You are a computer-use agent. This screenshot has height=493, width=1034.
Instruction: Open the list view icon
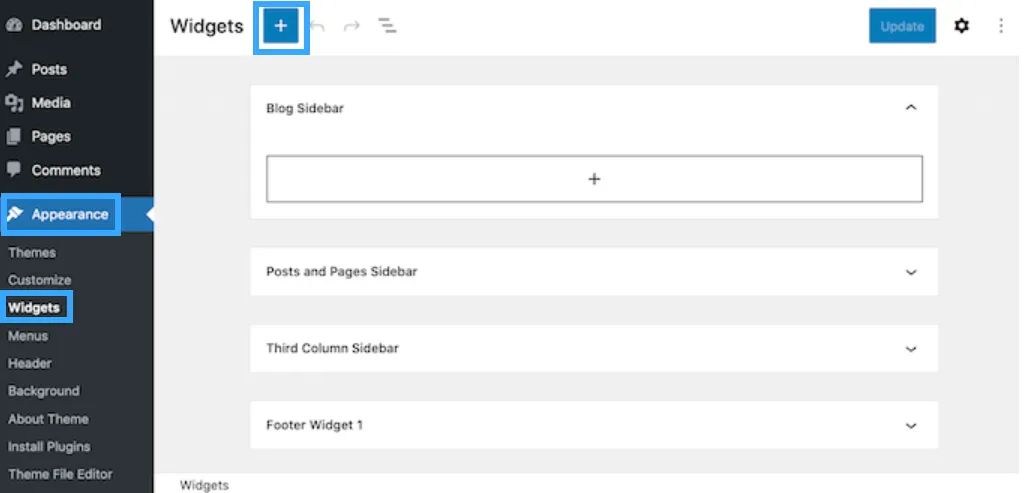(387, 26)
